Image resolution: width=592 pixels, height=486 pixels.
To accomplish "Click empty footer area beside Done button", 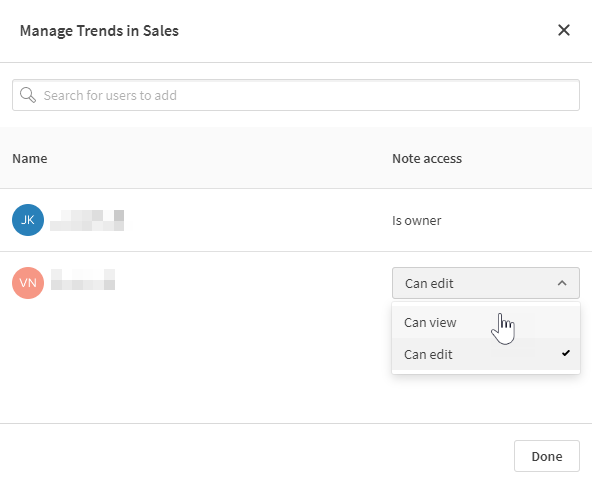I will pos(257,455).
